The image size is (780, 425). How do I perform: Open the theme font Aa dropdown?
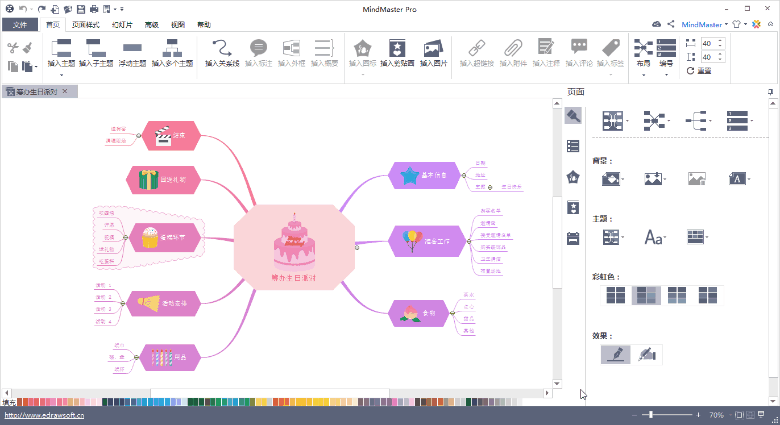tap(655, 237)
